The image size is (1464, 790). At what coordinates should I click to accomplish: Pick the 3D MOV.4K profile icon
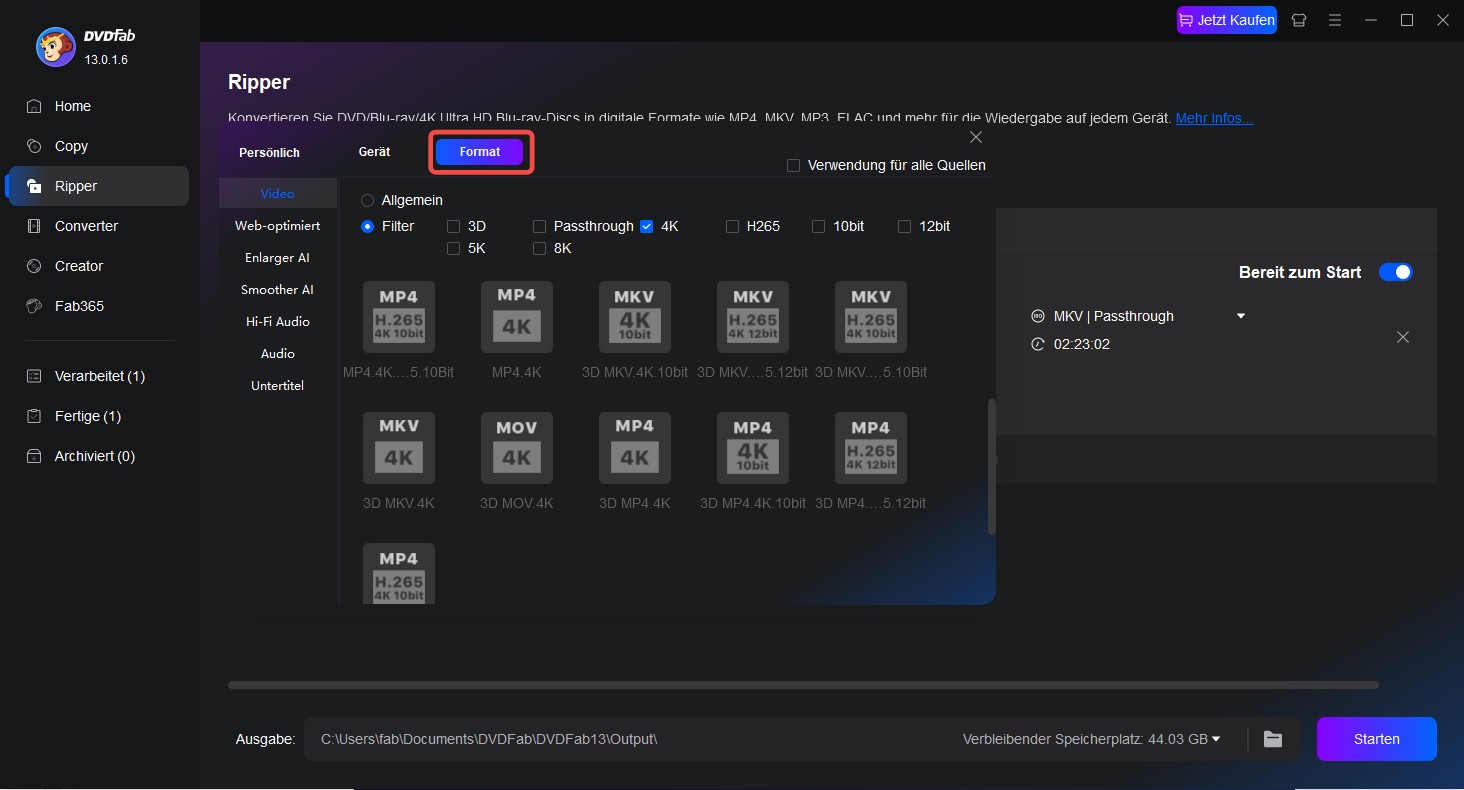coord(517,448)
